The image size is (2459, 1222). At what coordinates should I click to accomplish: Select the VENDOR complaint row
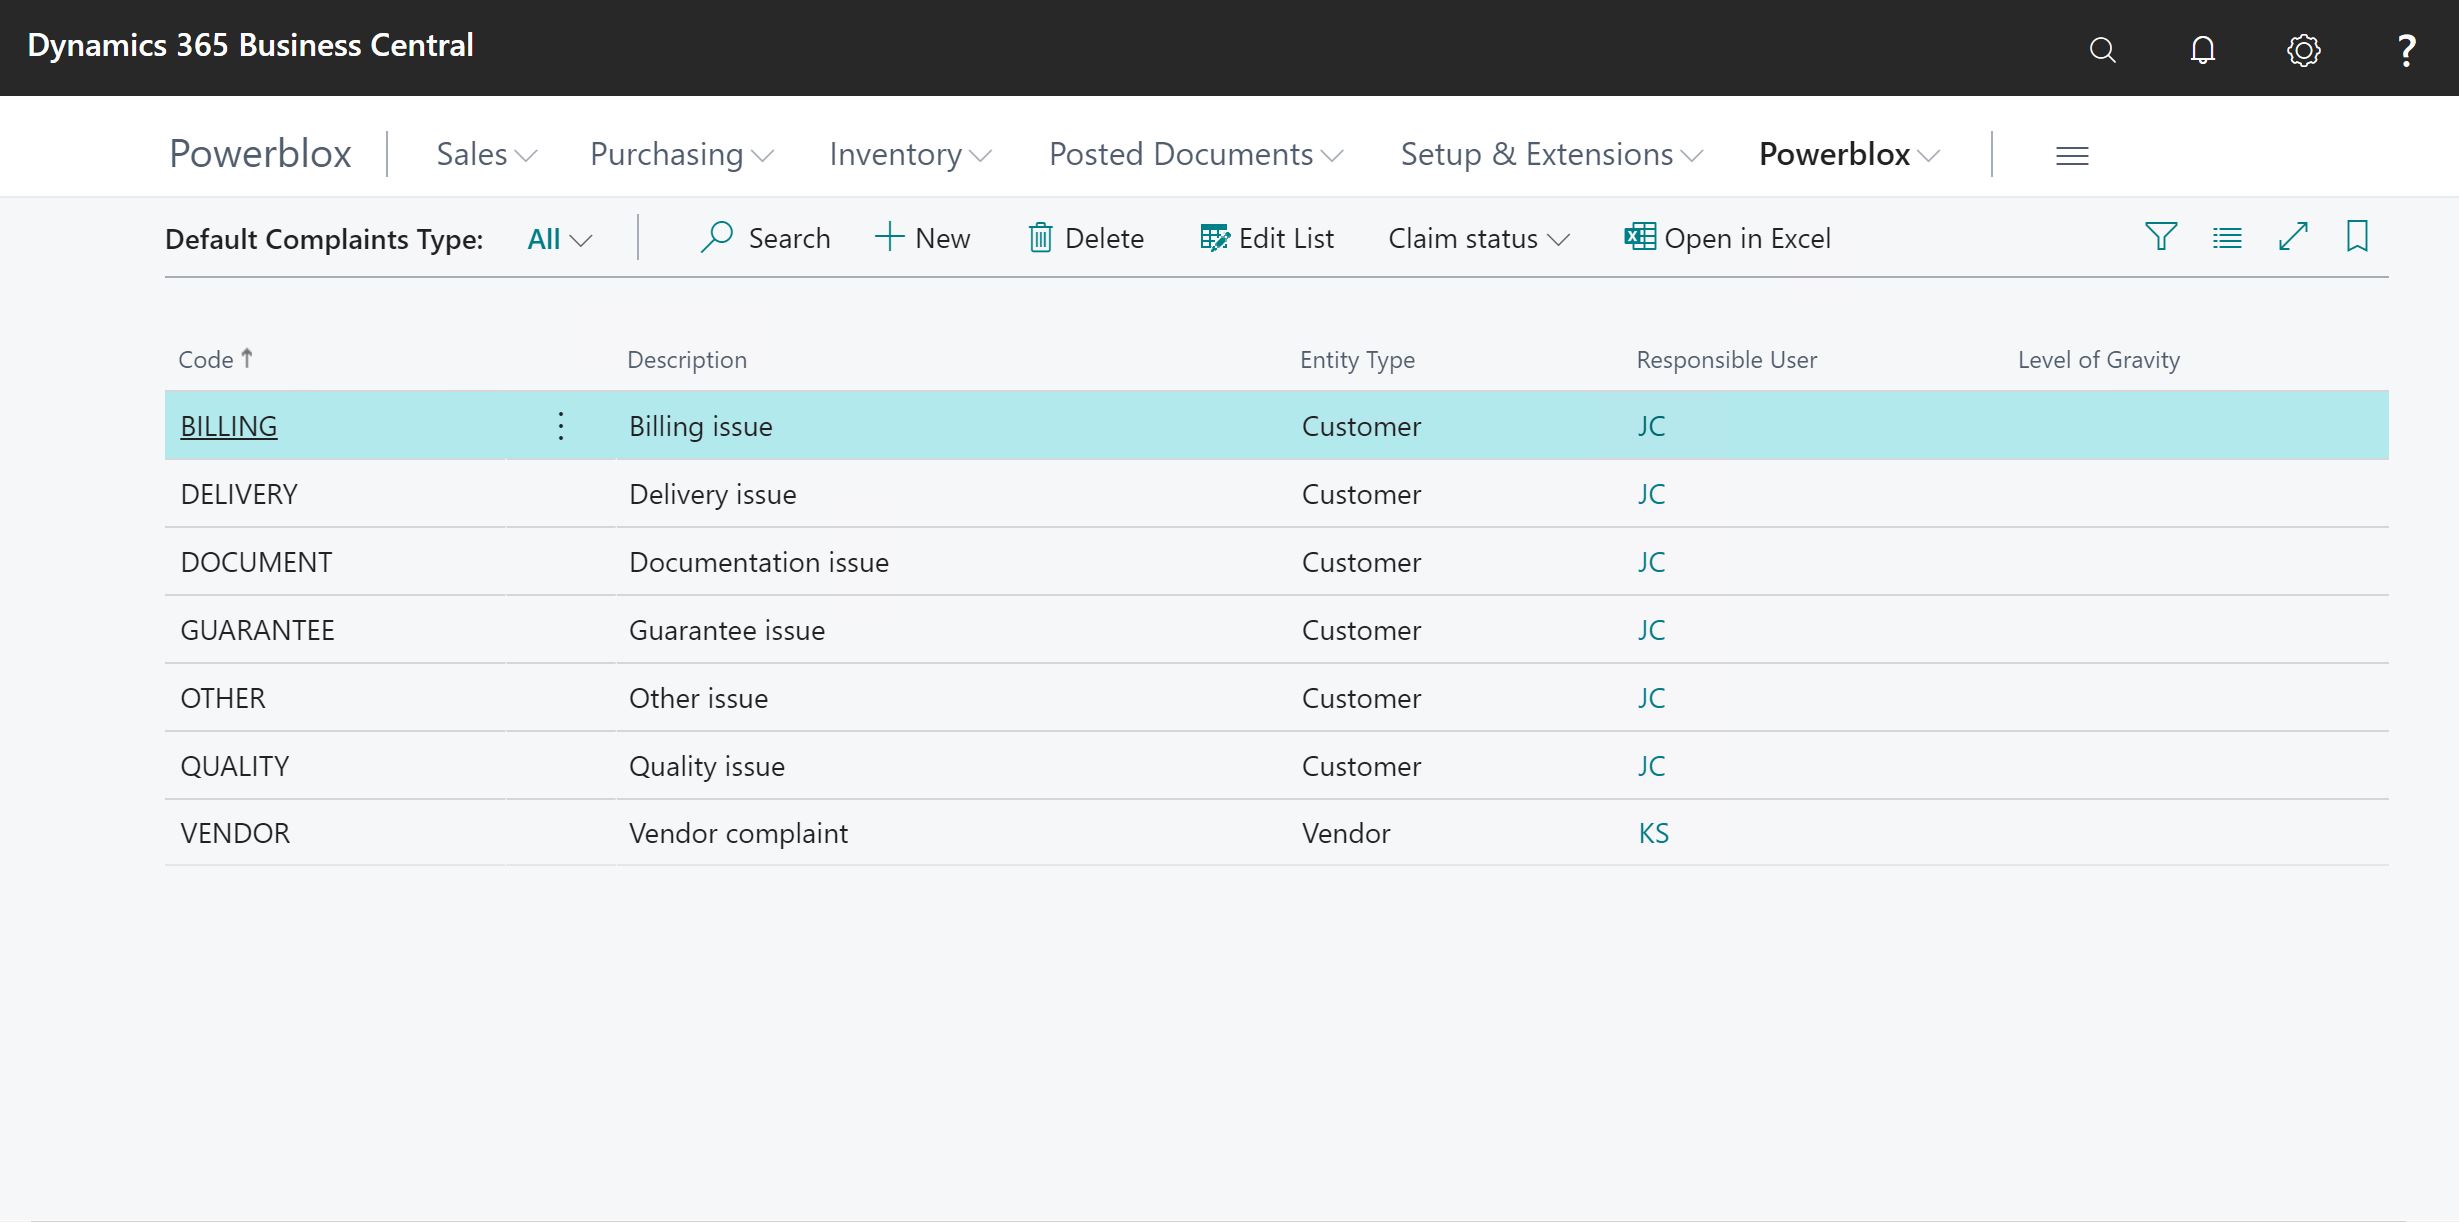click(x=235, y=833)
